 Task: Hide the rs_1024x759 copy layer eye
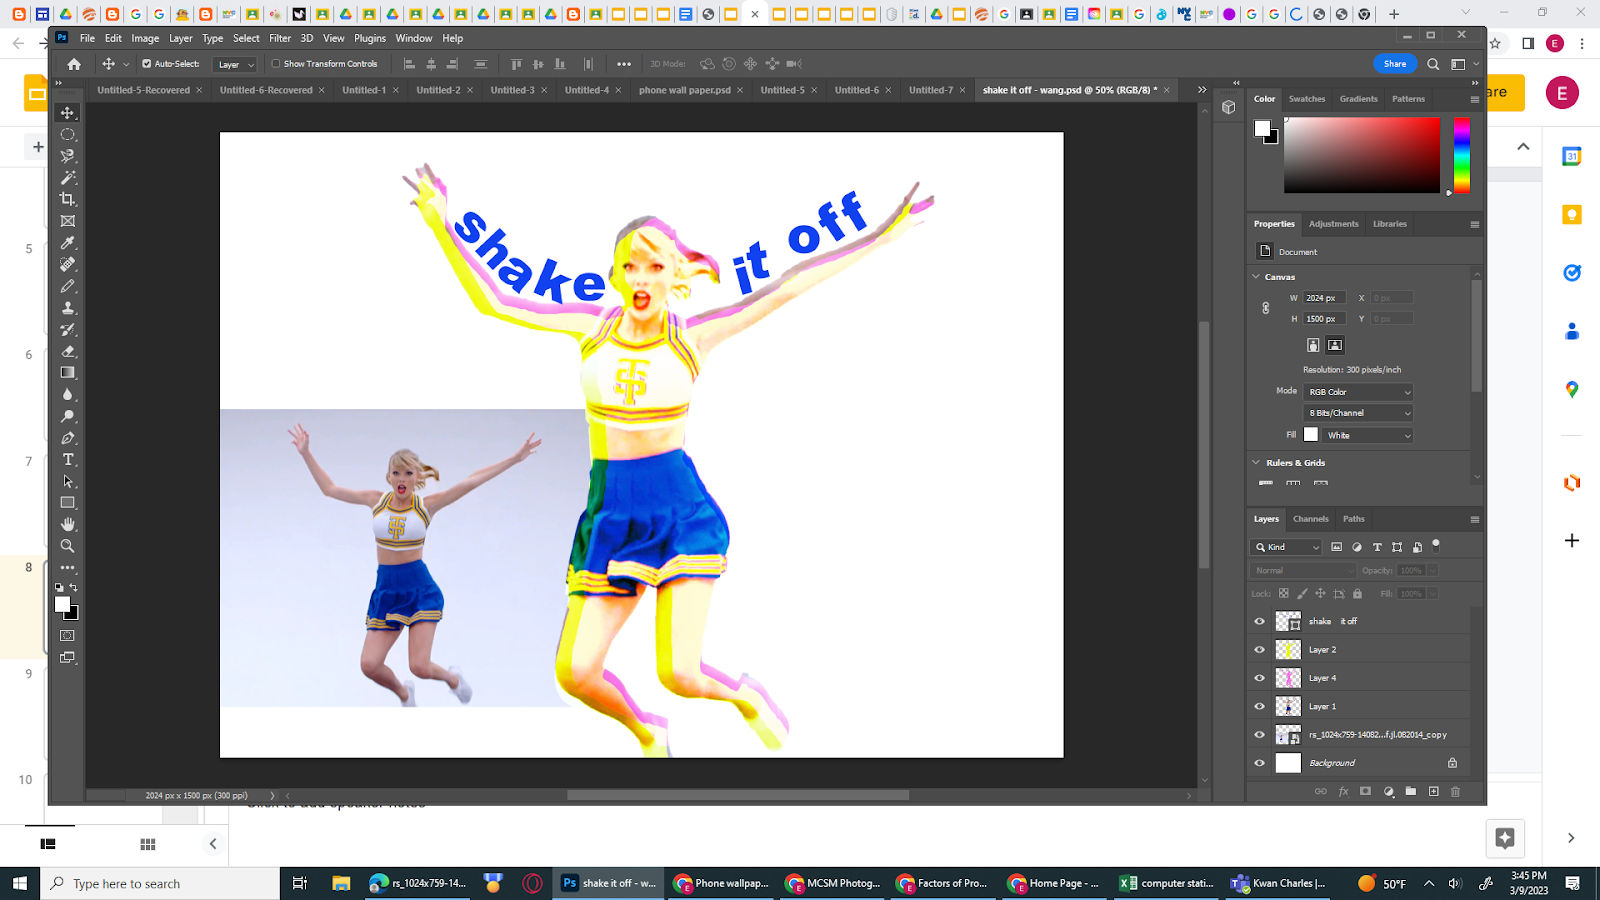point(1260,735)
